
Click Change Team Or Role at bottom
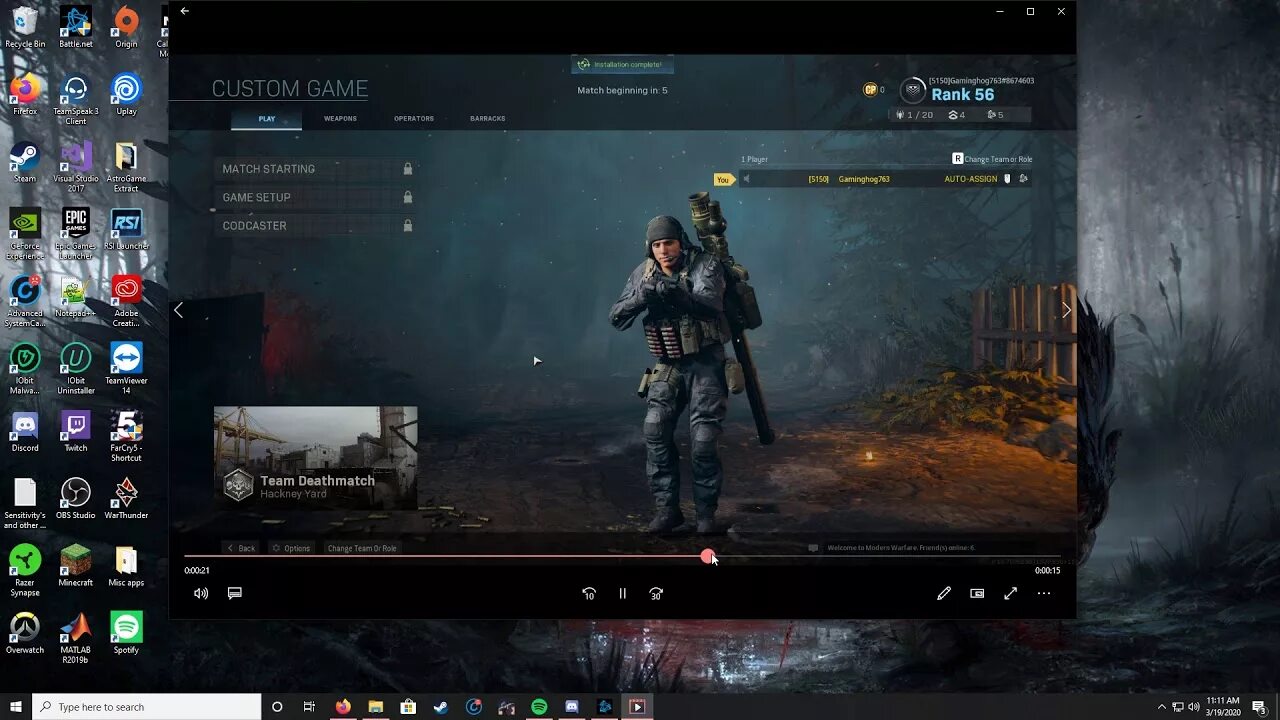pyautogui.click(x=362, y=548)
